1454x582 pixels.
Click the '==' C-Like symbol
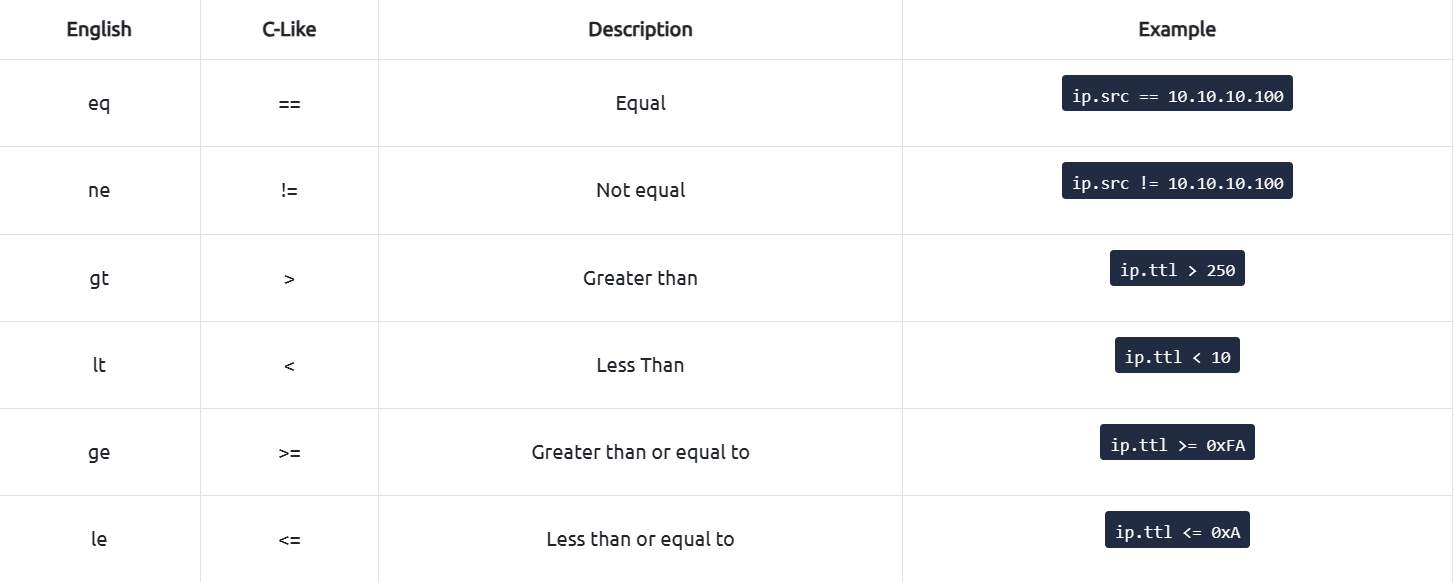(x=289, y=103)
